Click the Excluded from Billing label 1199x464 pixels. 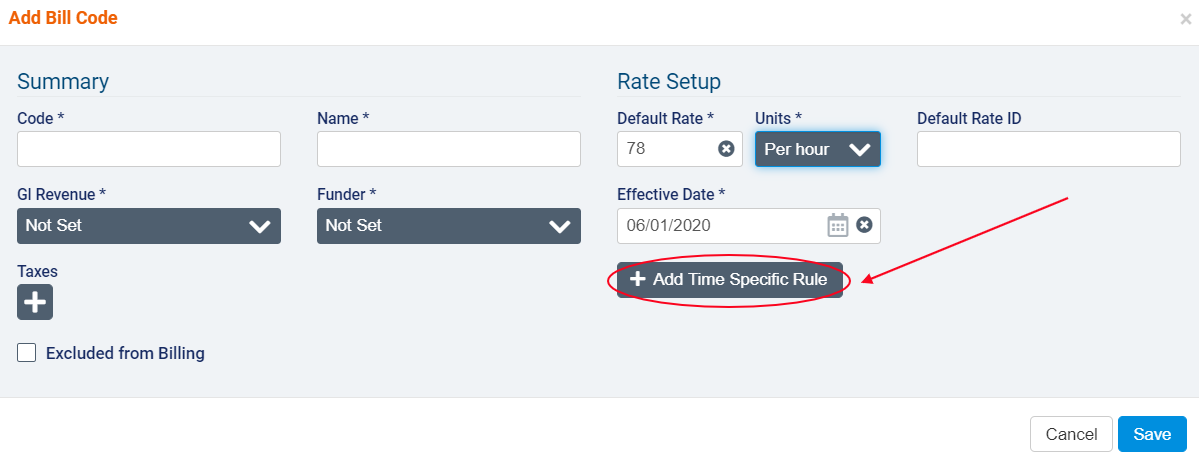click(125, 353)
